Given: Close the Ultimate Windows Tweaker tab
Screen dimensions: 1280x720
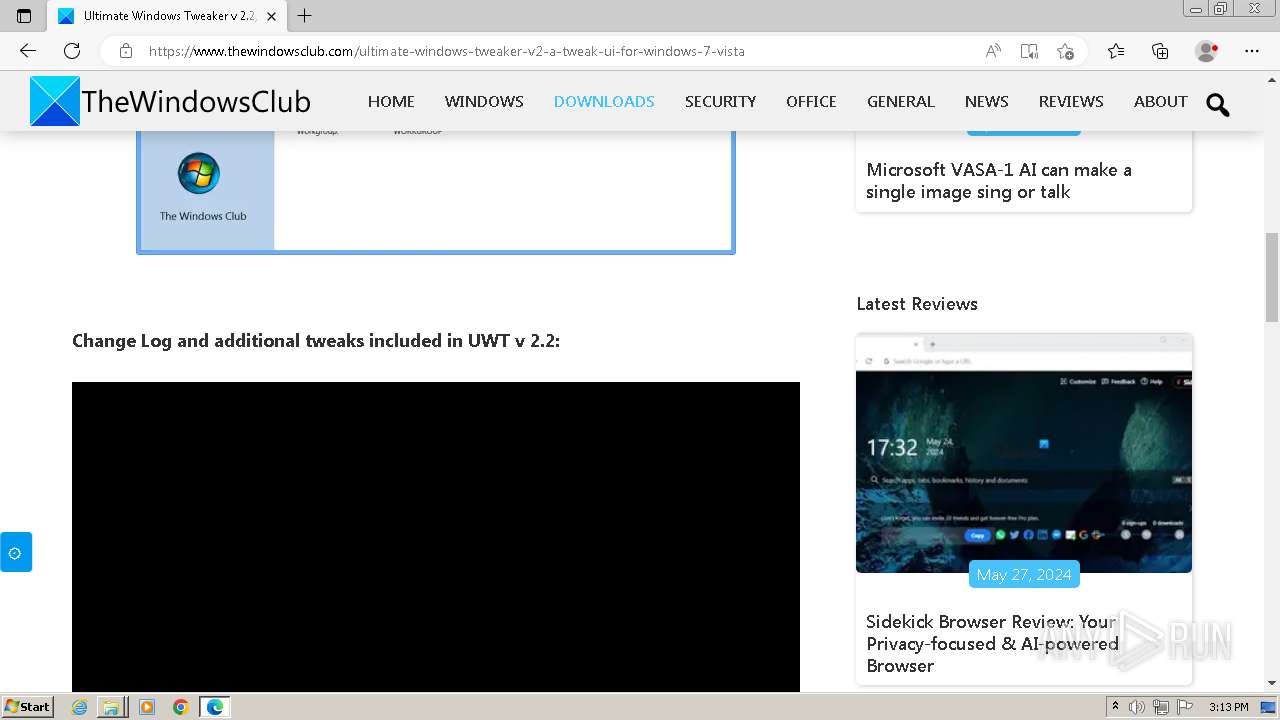Looking at the screenshot, I should point(271,16).
